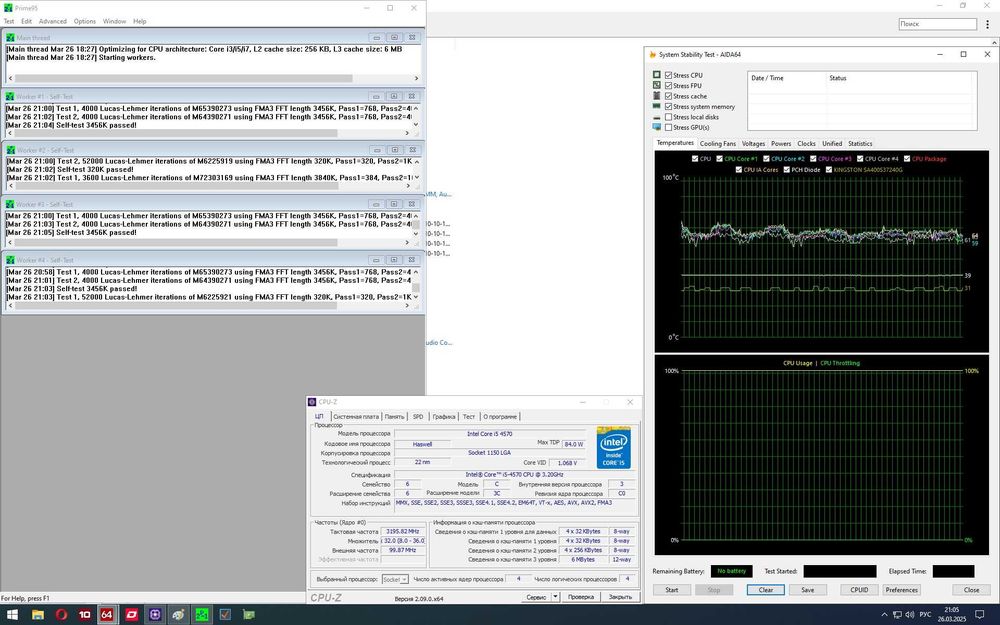Open the red '10' taskbar app icon
This screenshot has width=1000, height=625.
pos(84,614)
